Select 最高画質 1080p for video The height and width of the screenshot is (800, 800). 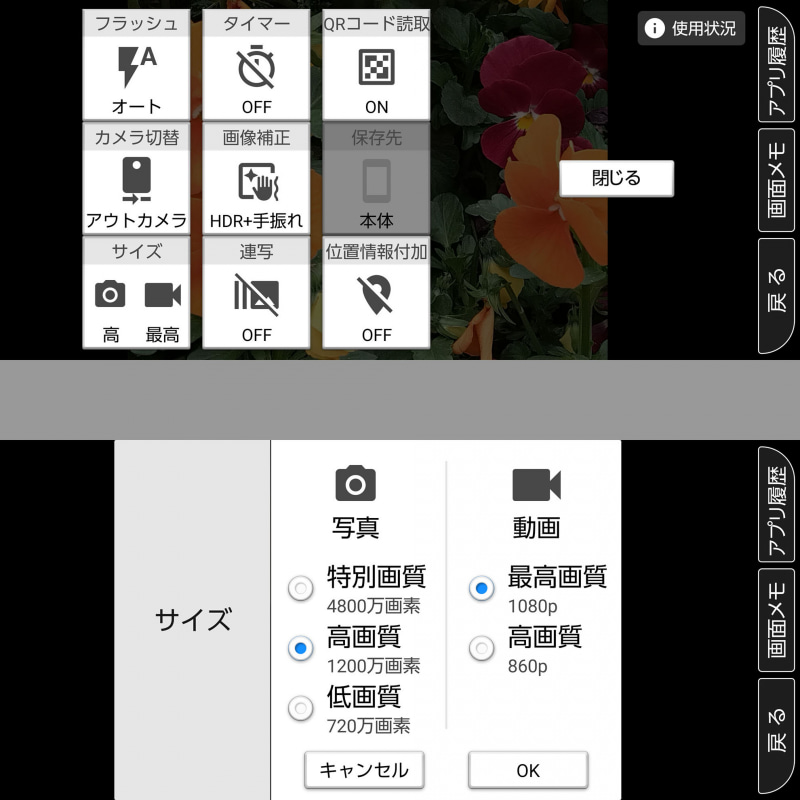[481, 588]
